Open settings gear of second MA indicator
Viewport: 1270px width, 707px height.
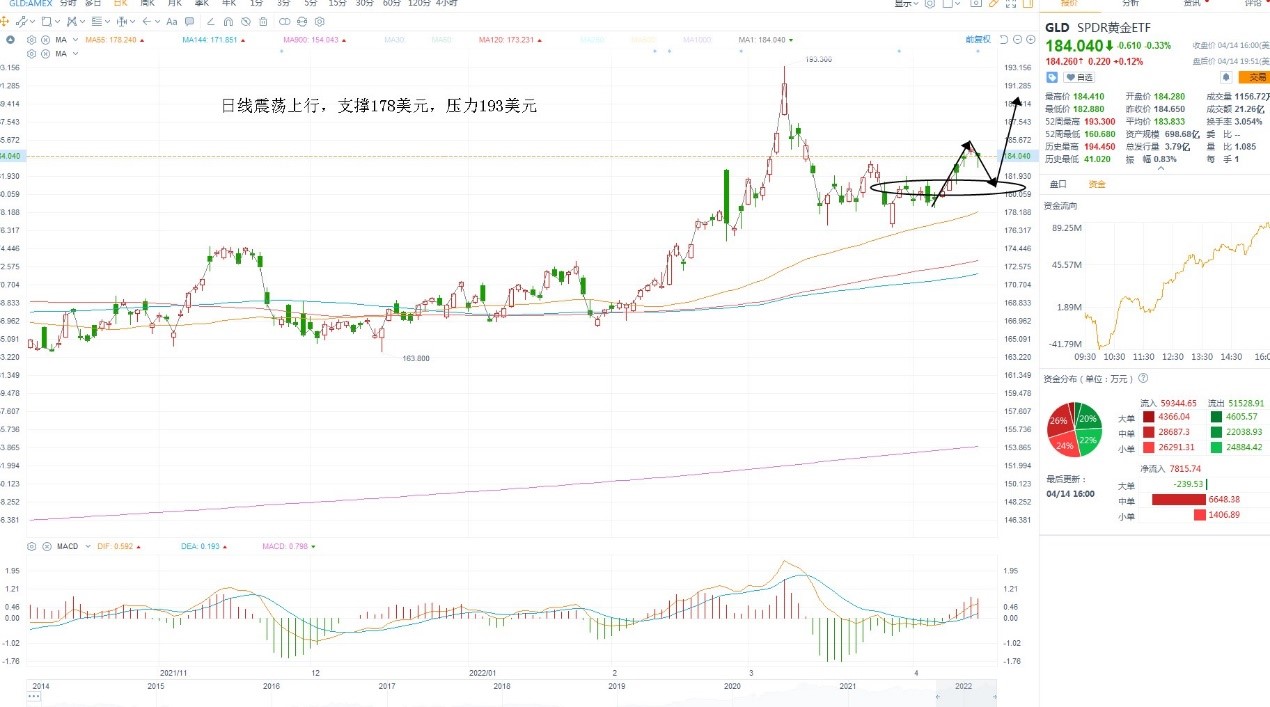click(31, 53)
